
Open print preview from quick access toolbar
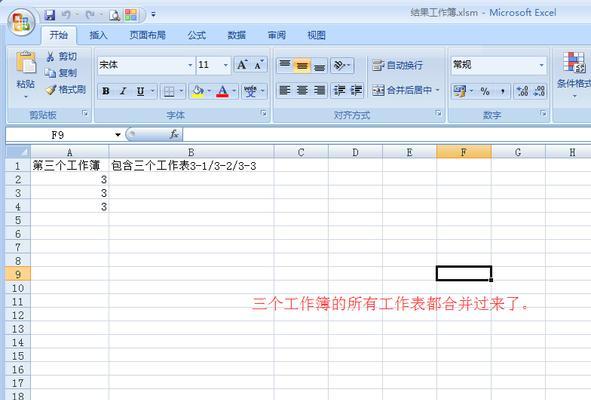click(x=115, y=15)
